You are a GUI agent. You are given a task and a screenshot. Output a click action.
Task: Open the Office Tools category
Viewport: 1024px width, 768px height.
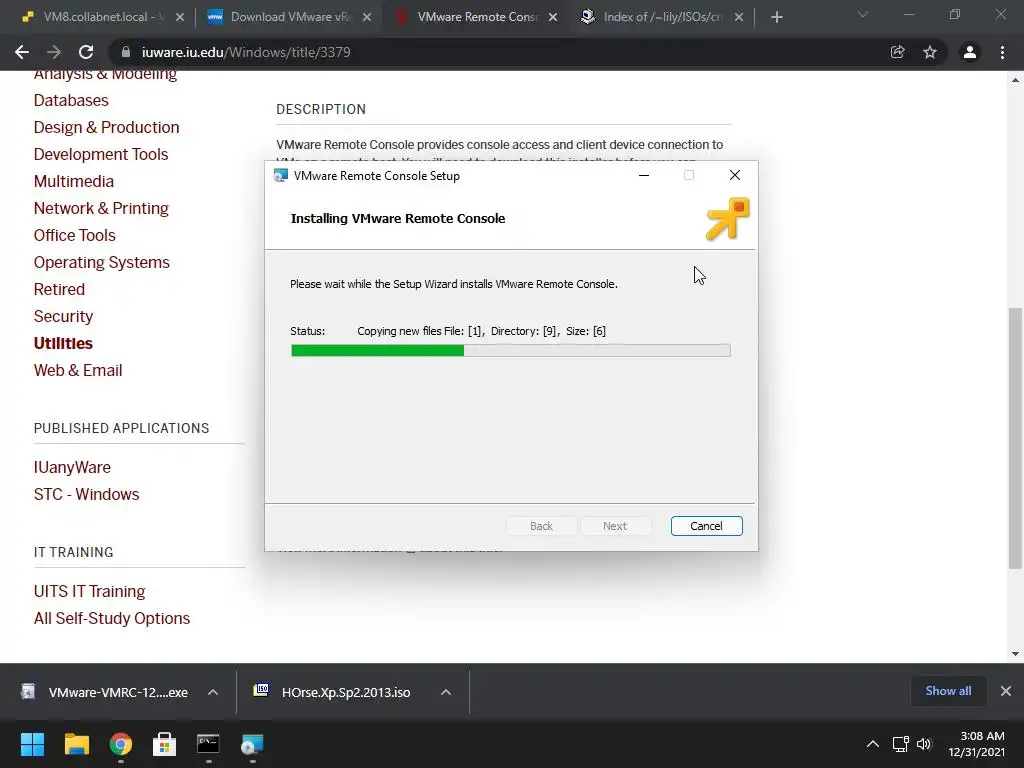74,235
